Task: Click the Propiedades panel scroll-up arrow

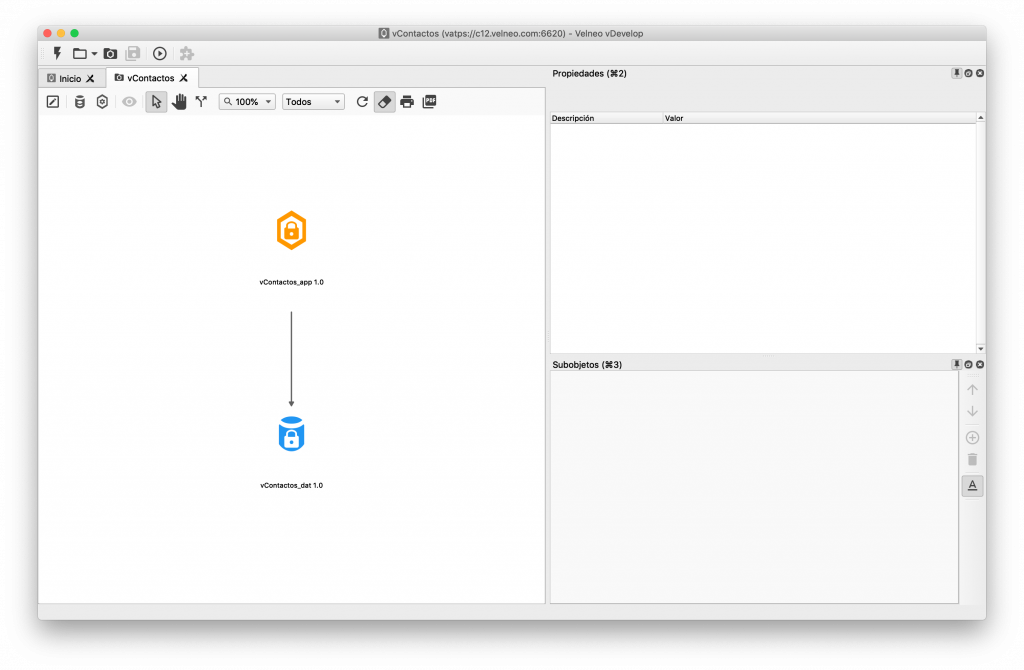Action: pyautogui.click(x=981, y=118)
